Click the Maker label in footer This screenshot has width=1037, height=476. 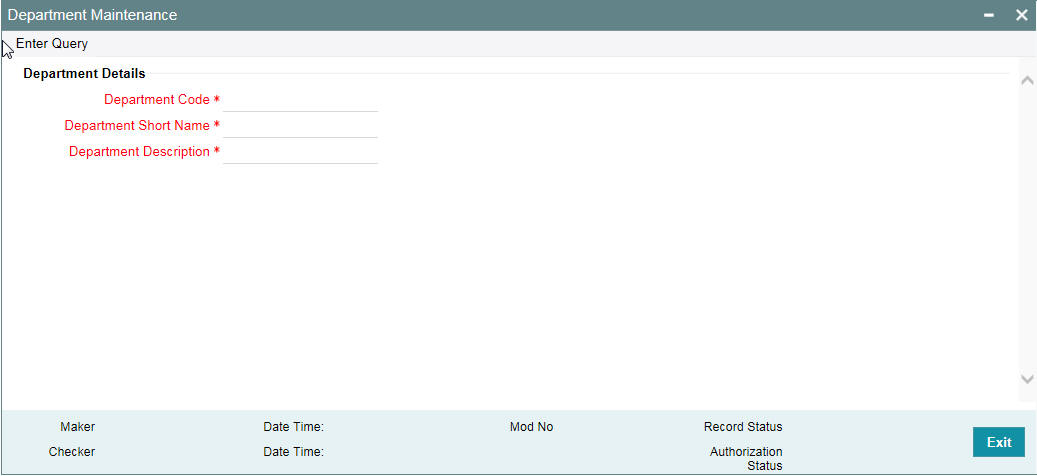[77, 427]
